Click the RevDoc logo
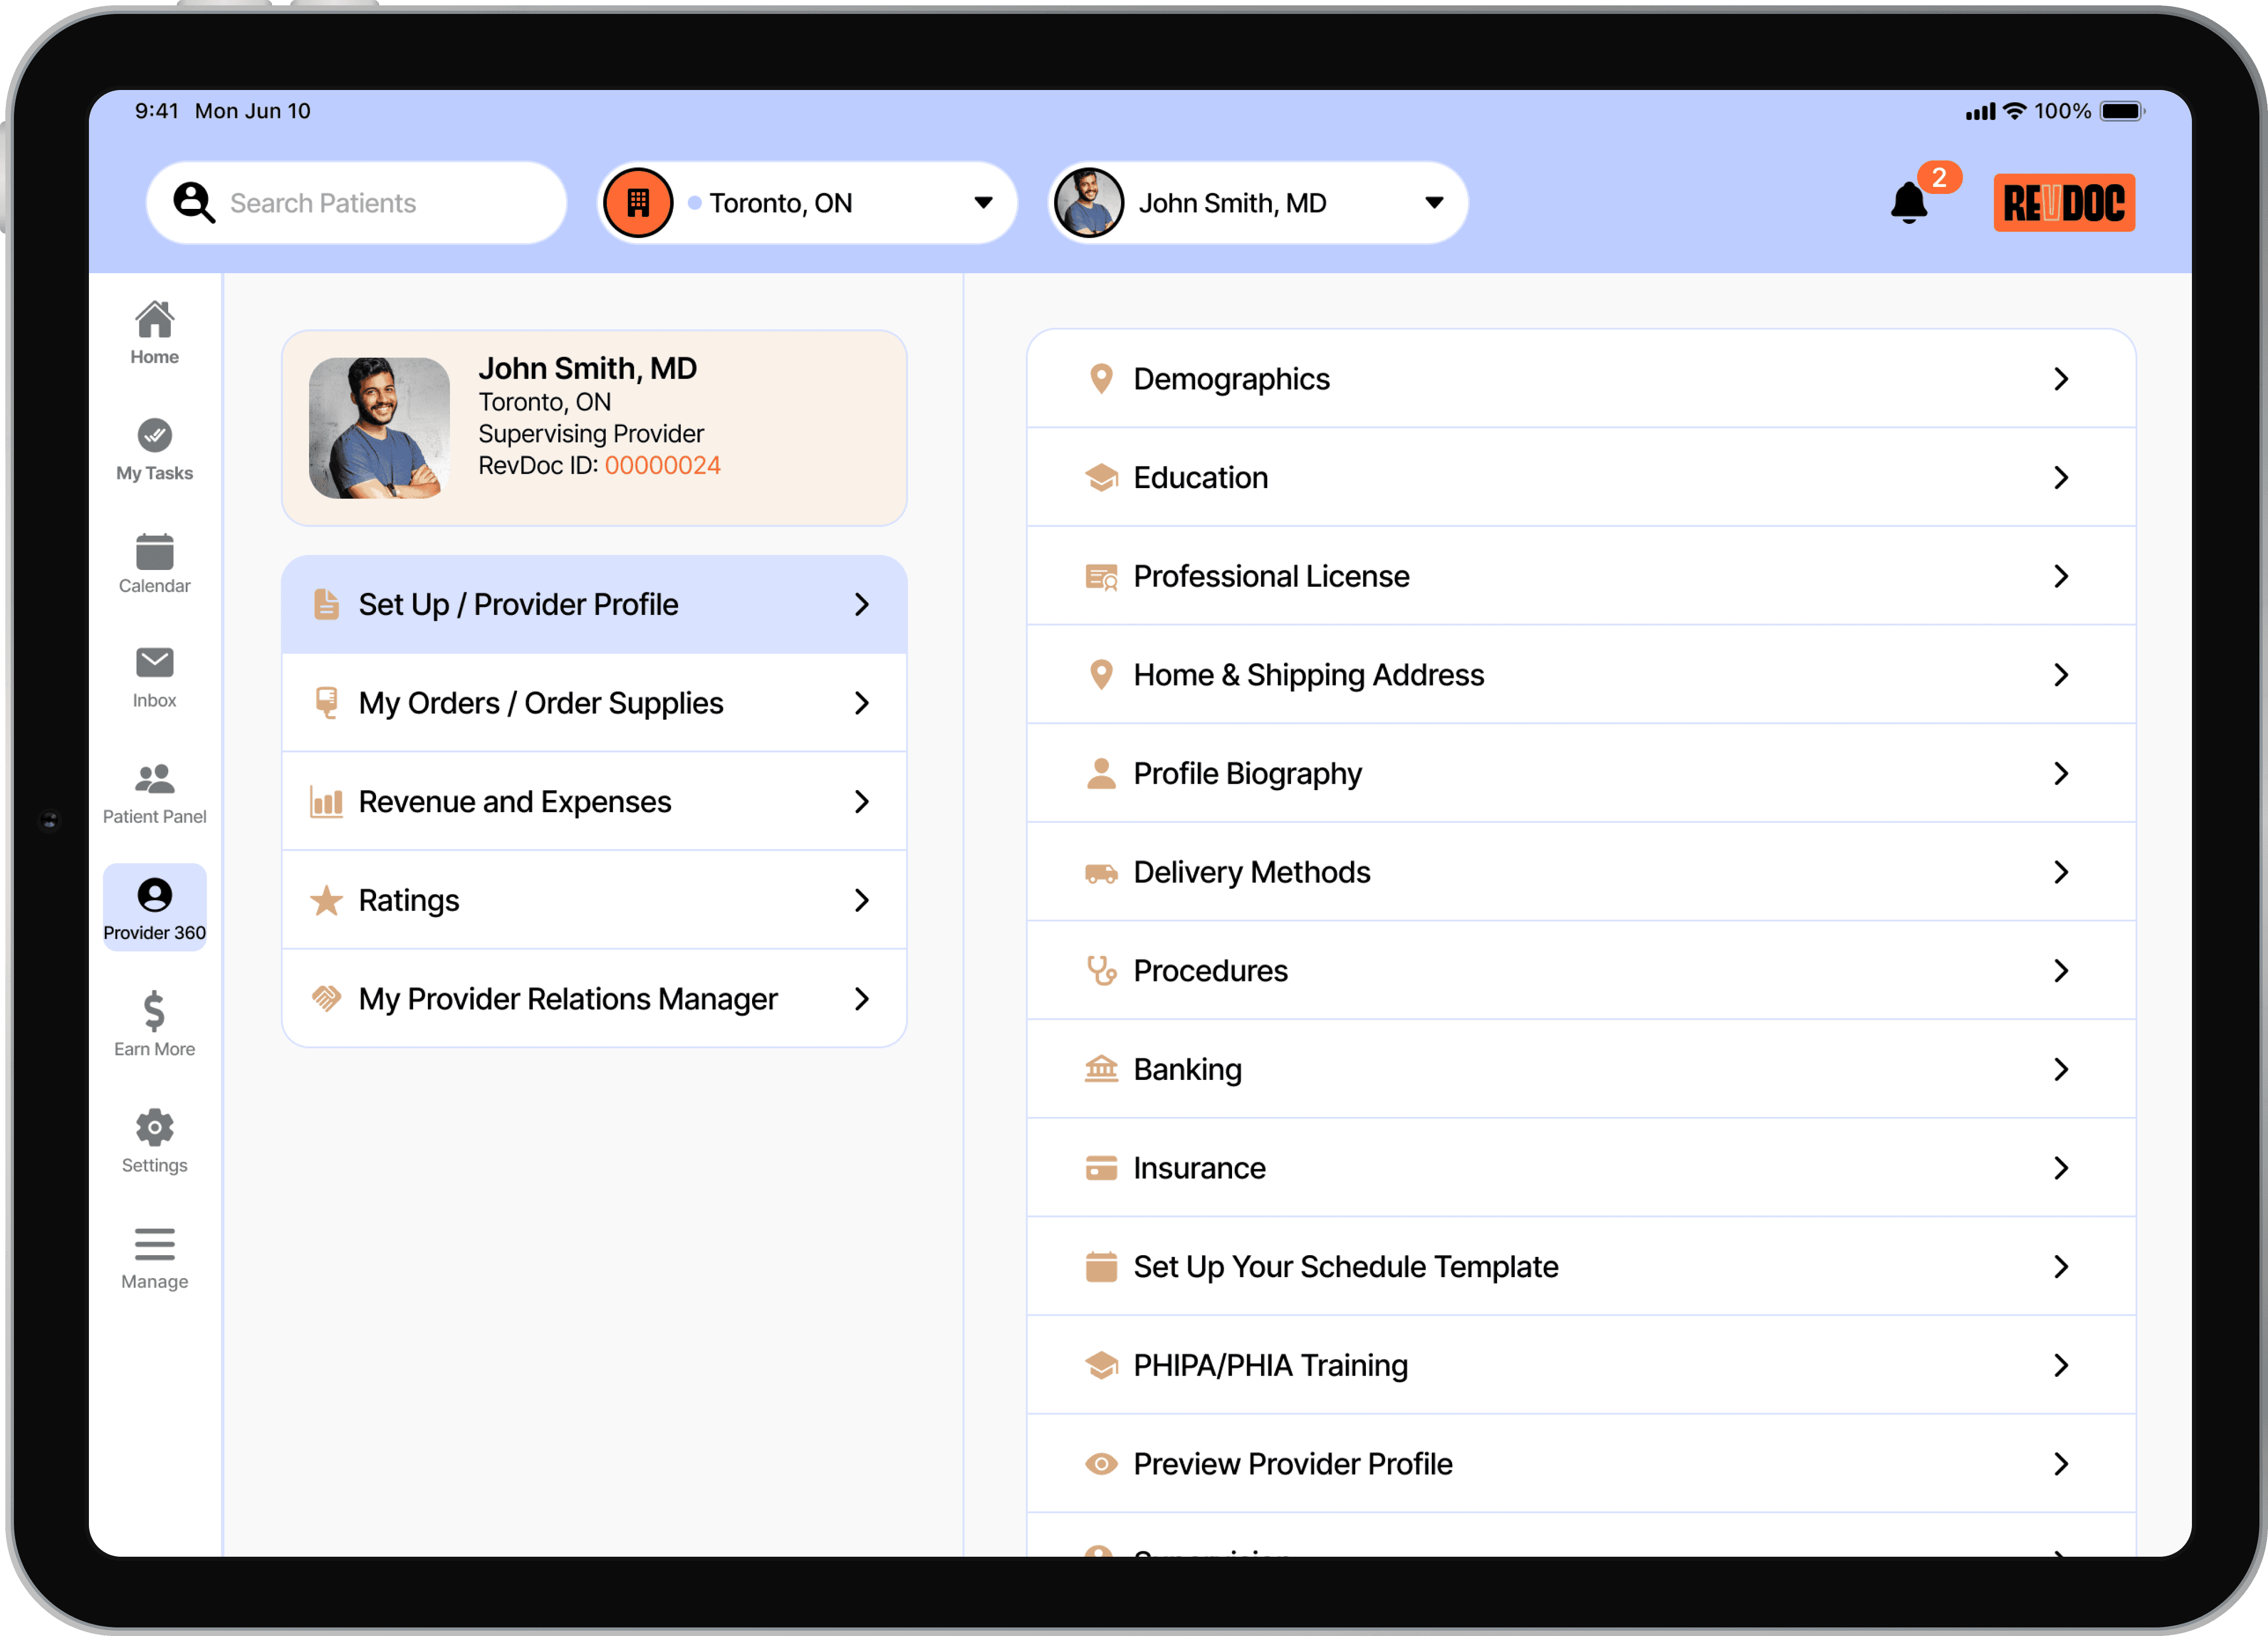 2064,202
